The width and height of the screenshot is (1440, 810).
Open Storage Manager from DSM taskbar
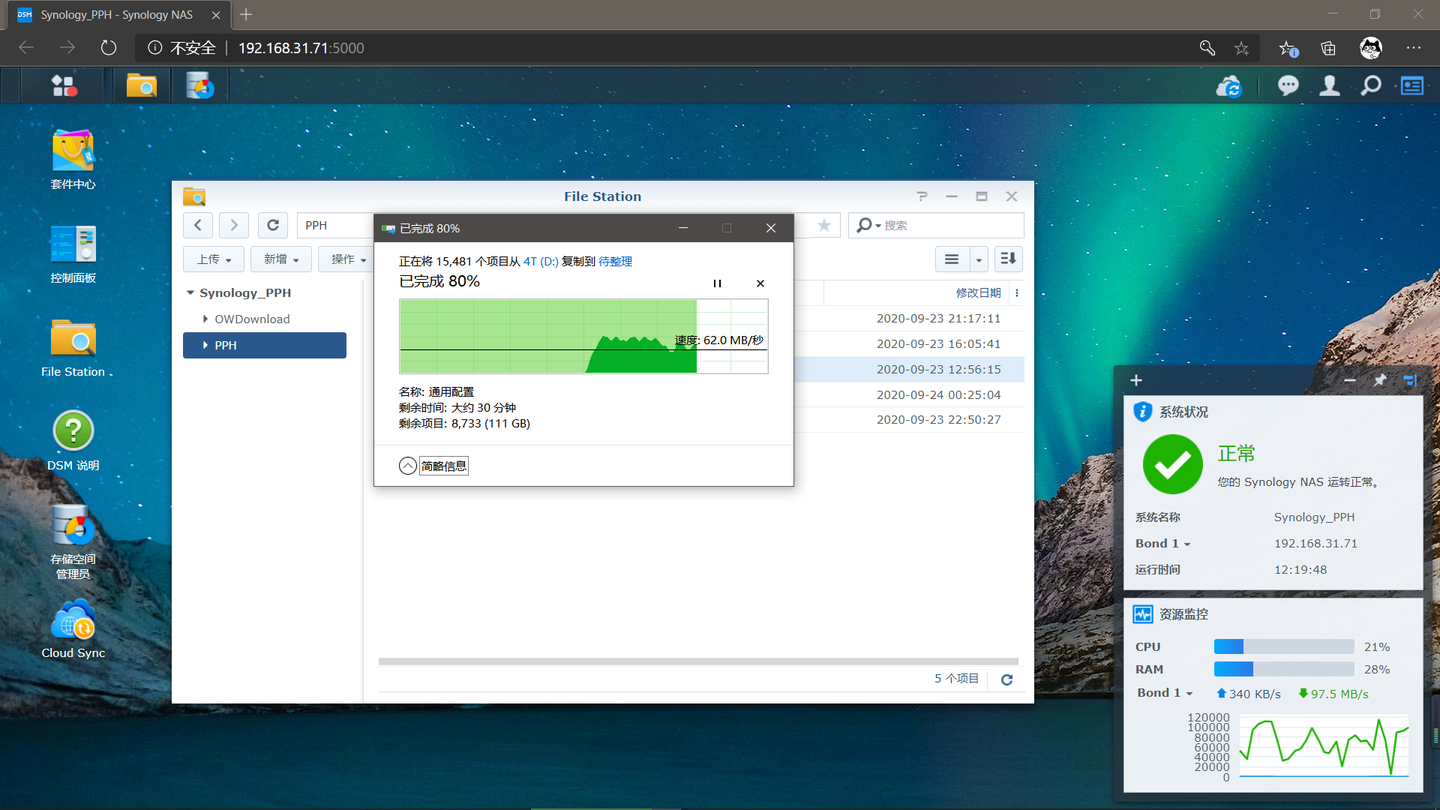pos(200,86)
